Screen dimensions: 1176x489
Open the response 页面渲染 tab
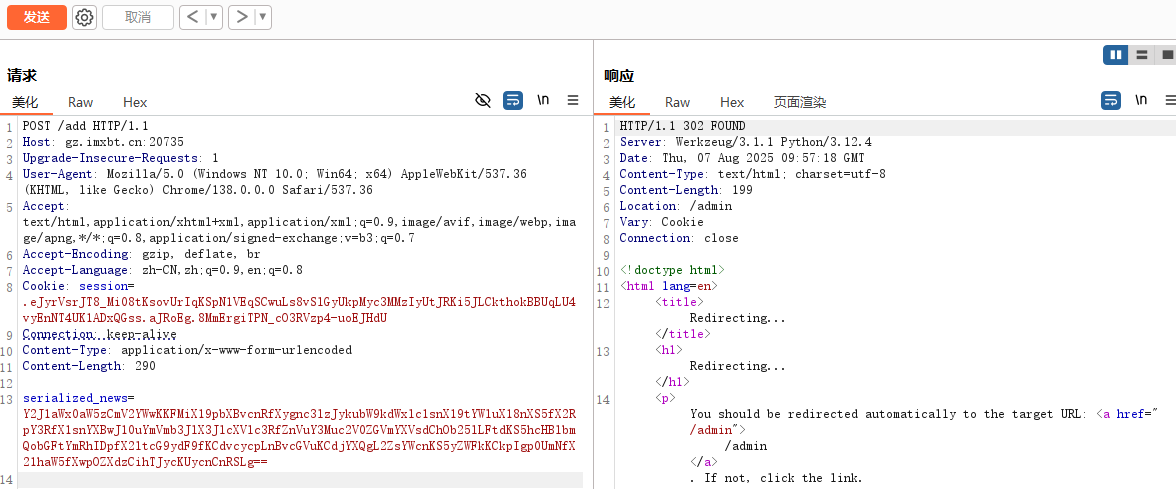799,102
